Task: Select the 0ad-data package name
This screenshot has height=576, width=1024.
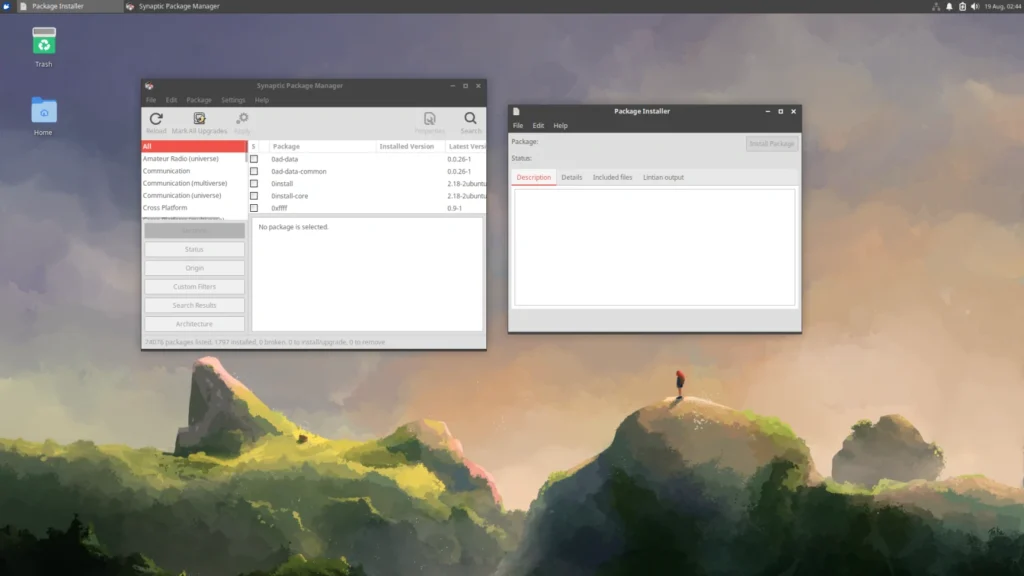Action: pos(285,159)
